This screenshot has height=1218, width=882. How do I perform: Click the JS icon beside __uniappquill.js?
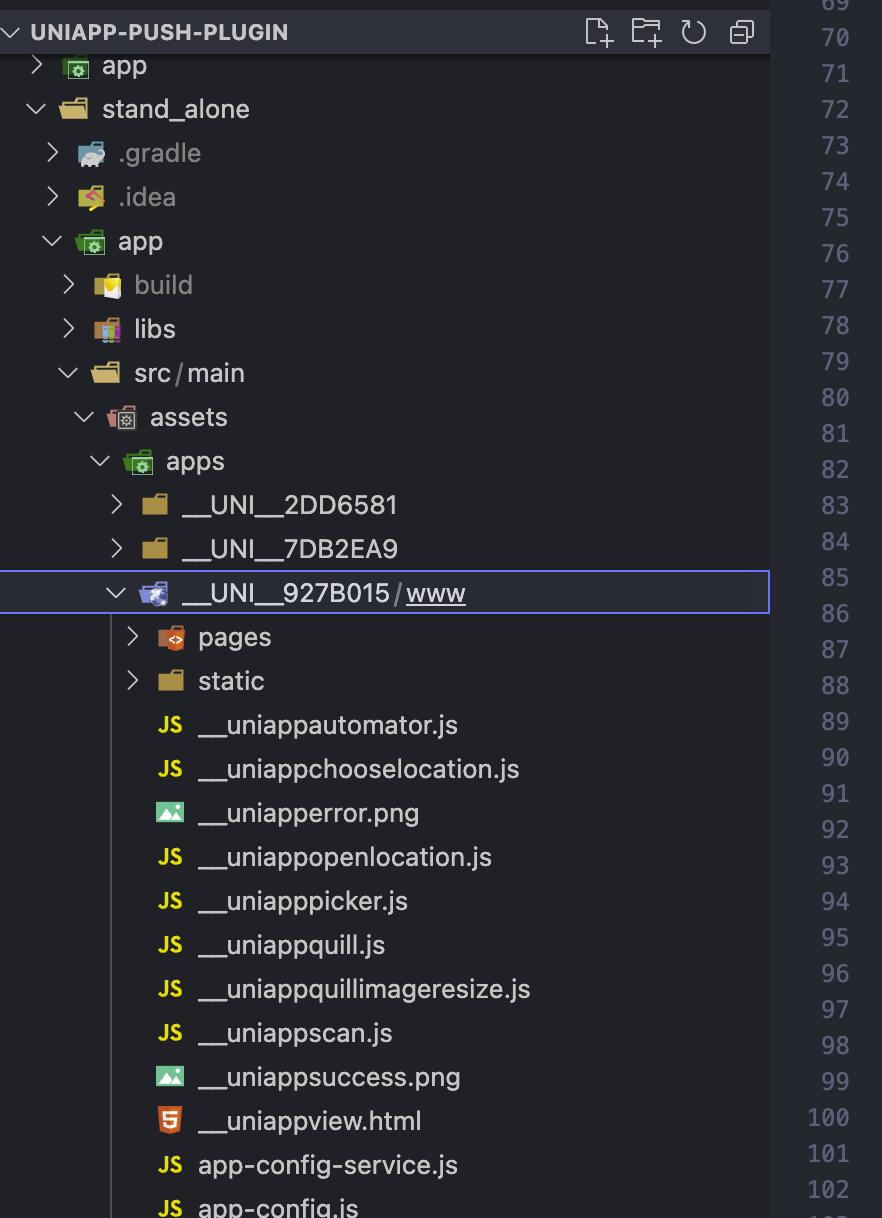170,945
